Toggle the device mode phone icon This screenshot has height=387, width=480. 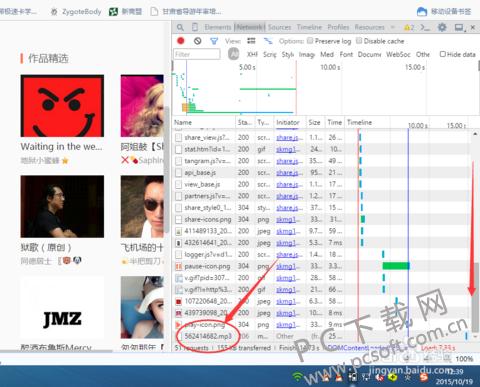pos(195,27)
